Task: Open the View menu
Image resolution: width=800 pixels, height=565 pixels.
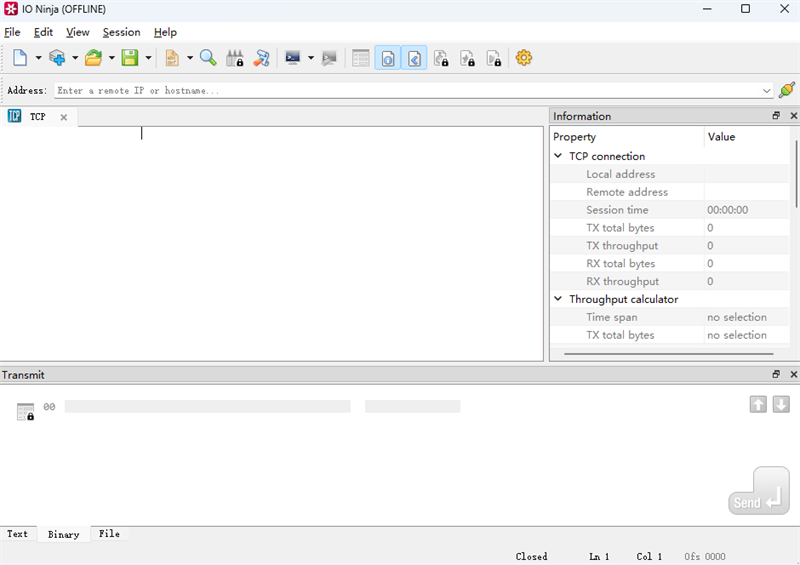Action: (x=78, y=32)
